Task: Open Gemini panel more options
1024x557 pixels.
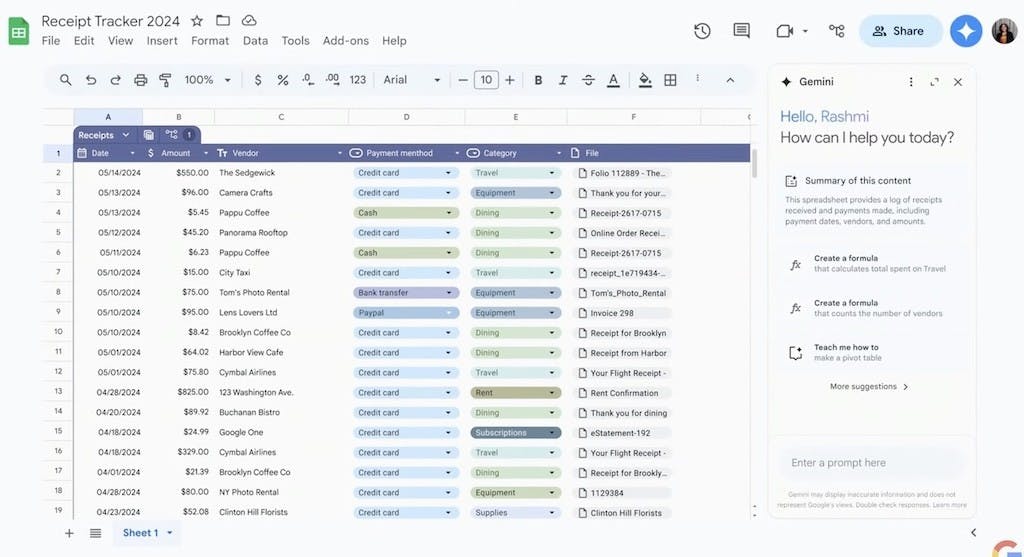Action: tap(911, 82)
